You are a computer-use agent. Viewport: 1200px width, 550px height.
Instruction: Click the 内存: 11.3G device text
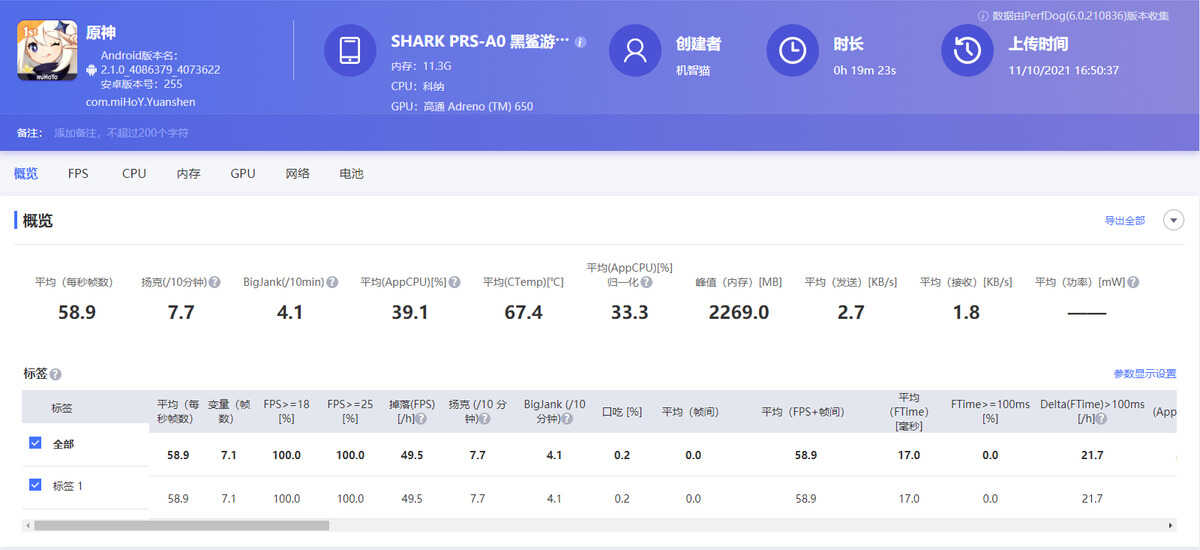coord(421,66)
